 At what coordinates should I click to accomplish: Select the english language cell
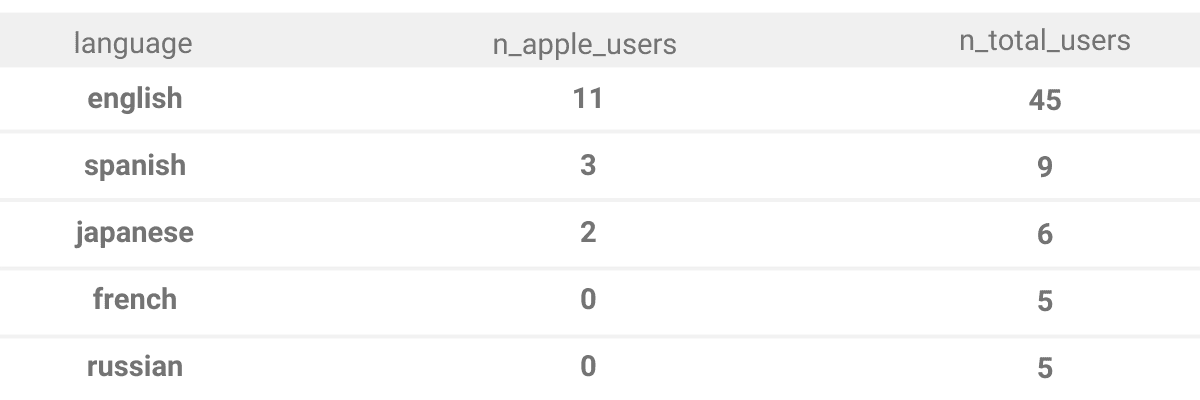click(x=134, y=98)
